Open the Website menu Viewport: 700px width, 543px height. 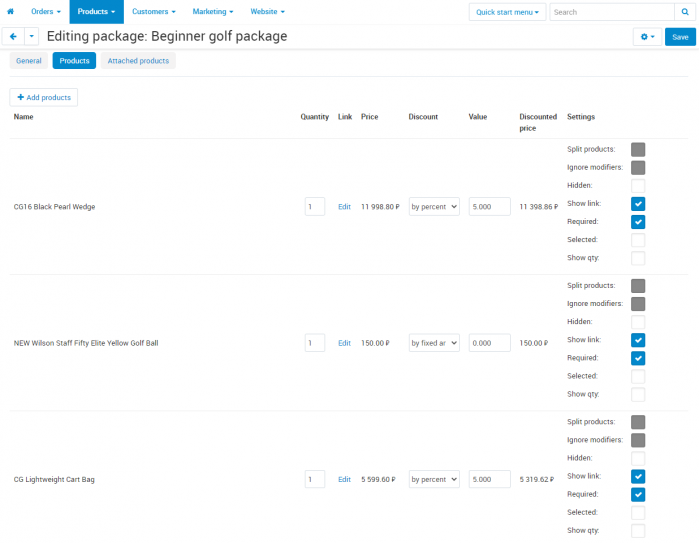(267, 12)
